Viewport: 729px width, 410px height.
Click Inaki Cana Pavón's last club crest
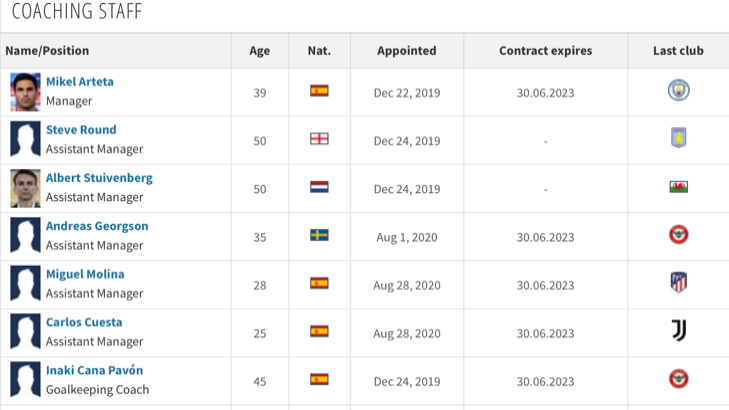pyautogui.click(x=678, y=379)
